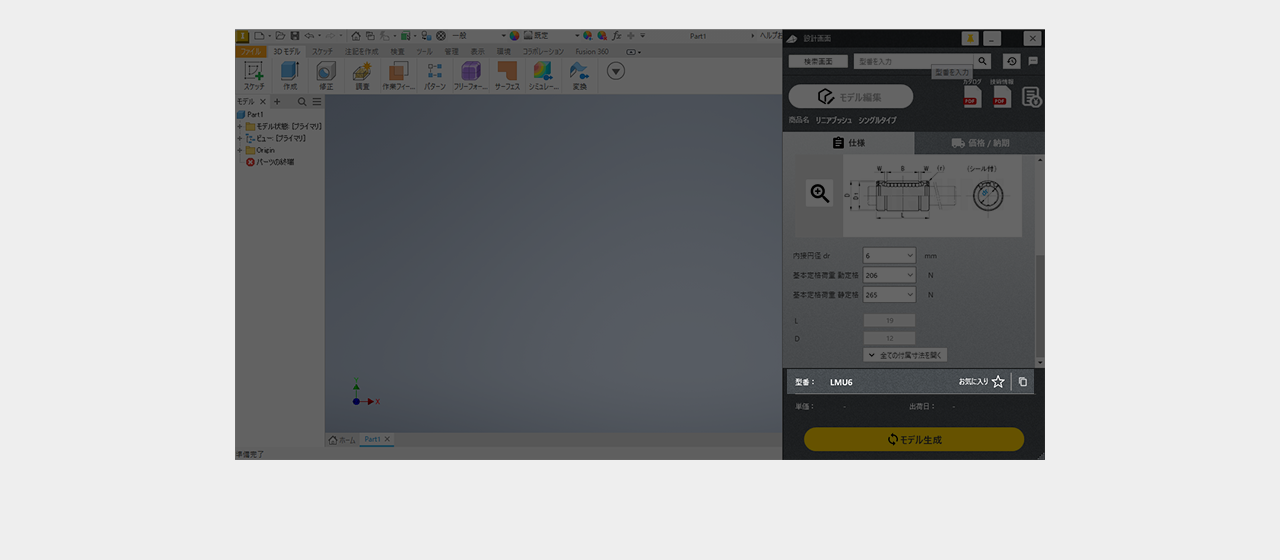Copy the part number LMU6 with the copy icon

[1022, 382]
